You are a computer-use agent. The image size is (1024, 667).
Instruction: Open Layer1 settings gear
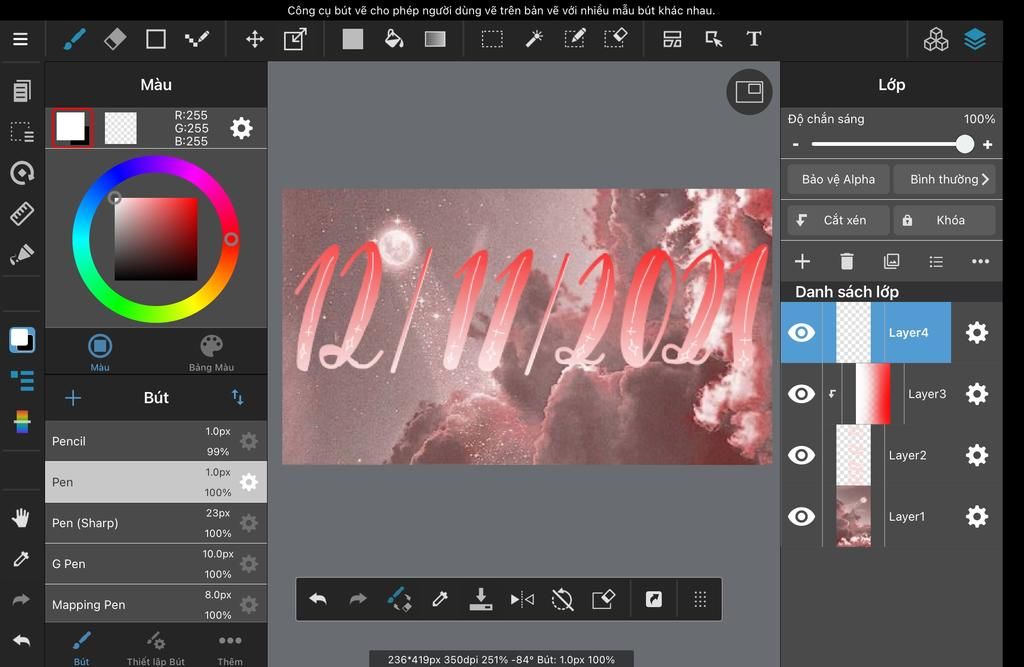point(976,517)
